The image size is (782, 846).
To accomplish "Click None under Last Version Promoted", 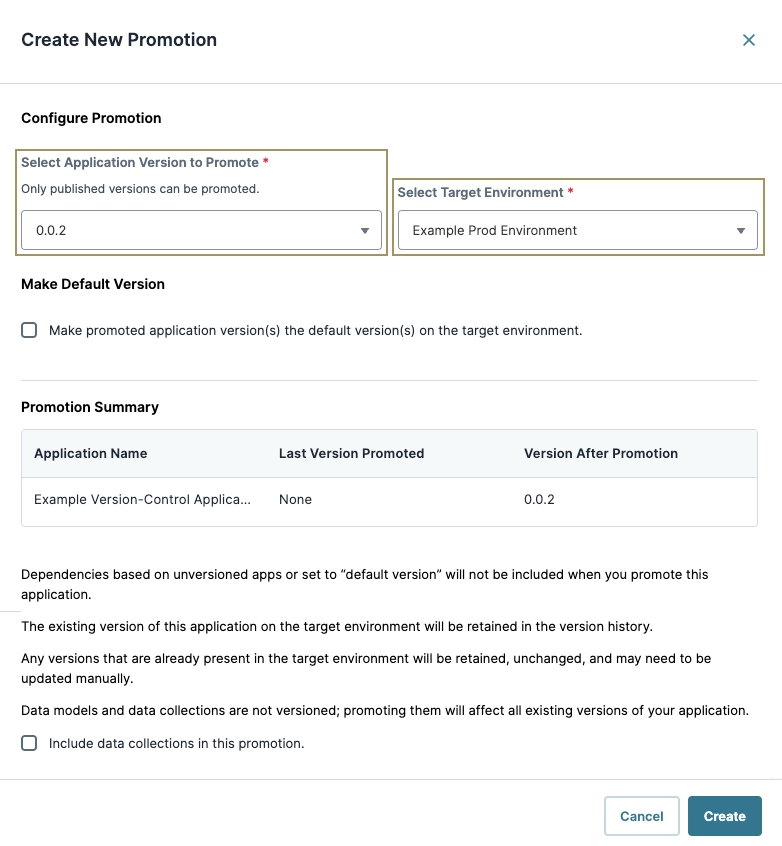I will [x=294, y=499].
